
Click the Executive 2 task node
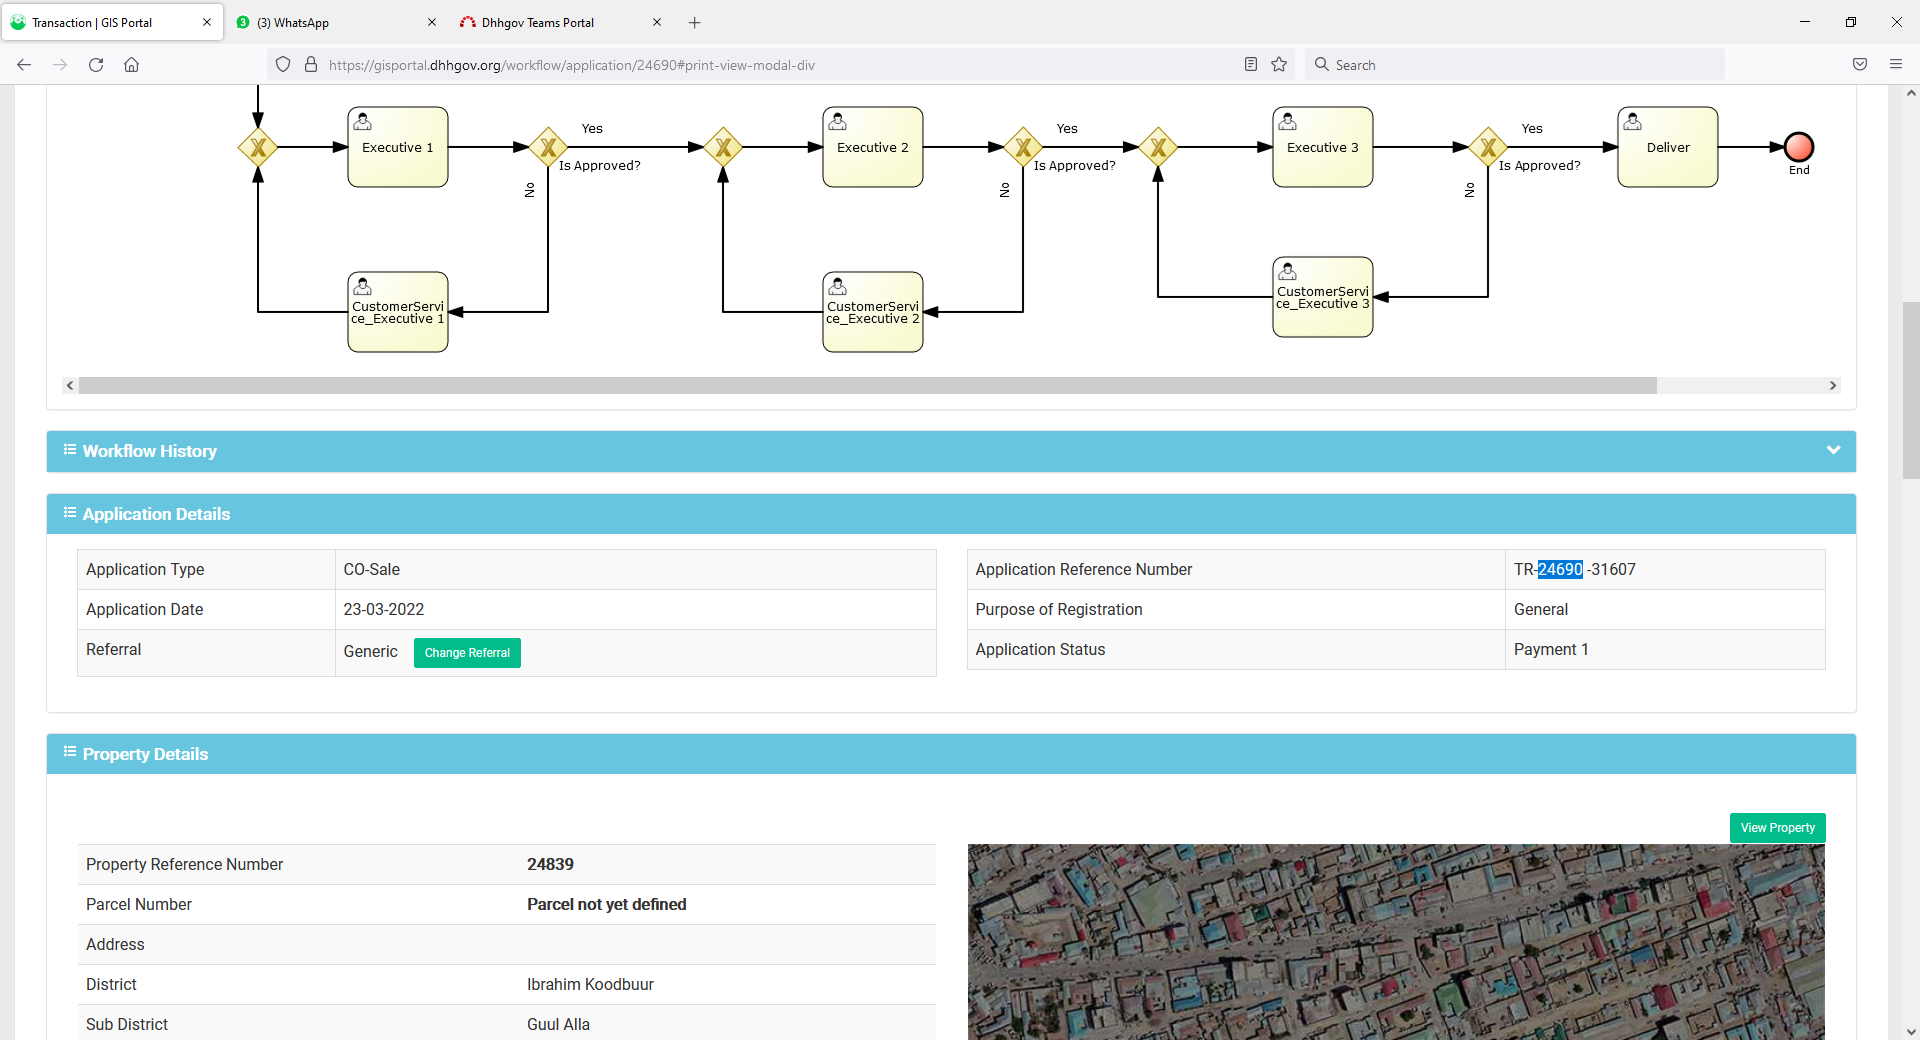[x=873, y=147]
